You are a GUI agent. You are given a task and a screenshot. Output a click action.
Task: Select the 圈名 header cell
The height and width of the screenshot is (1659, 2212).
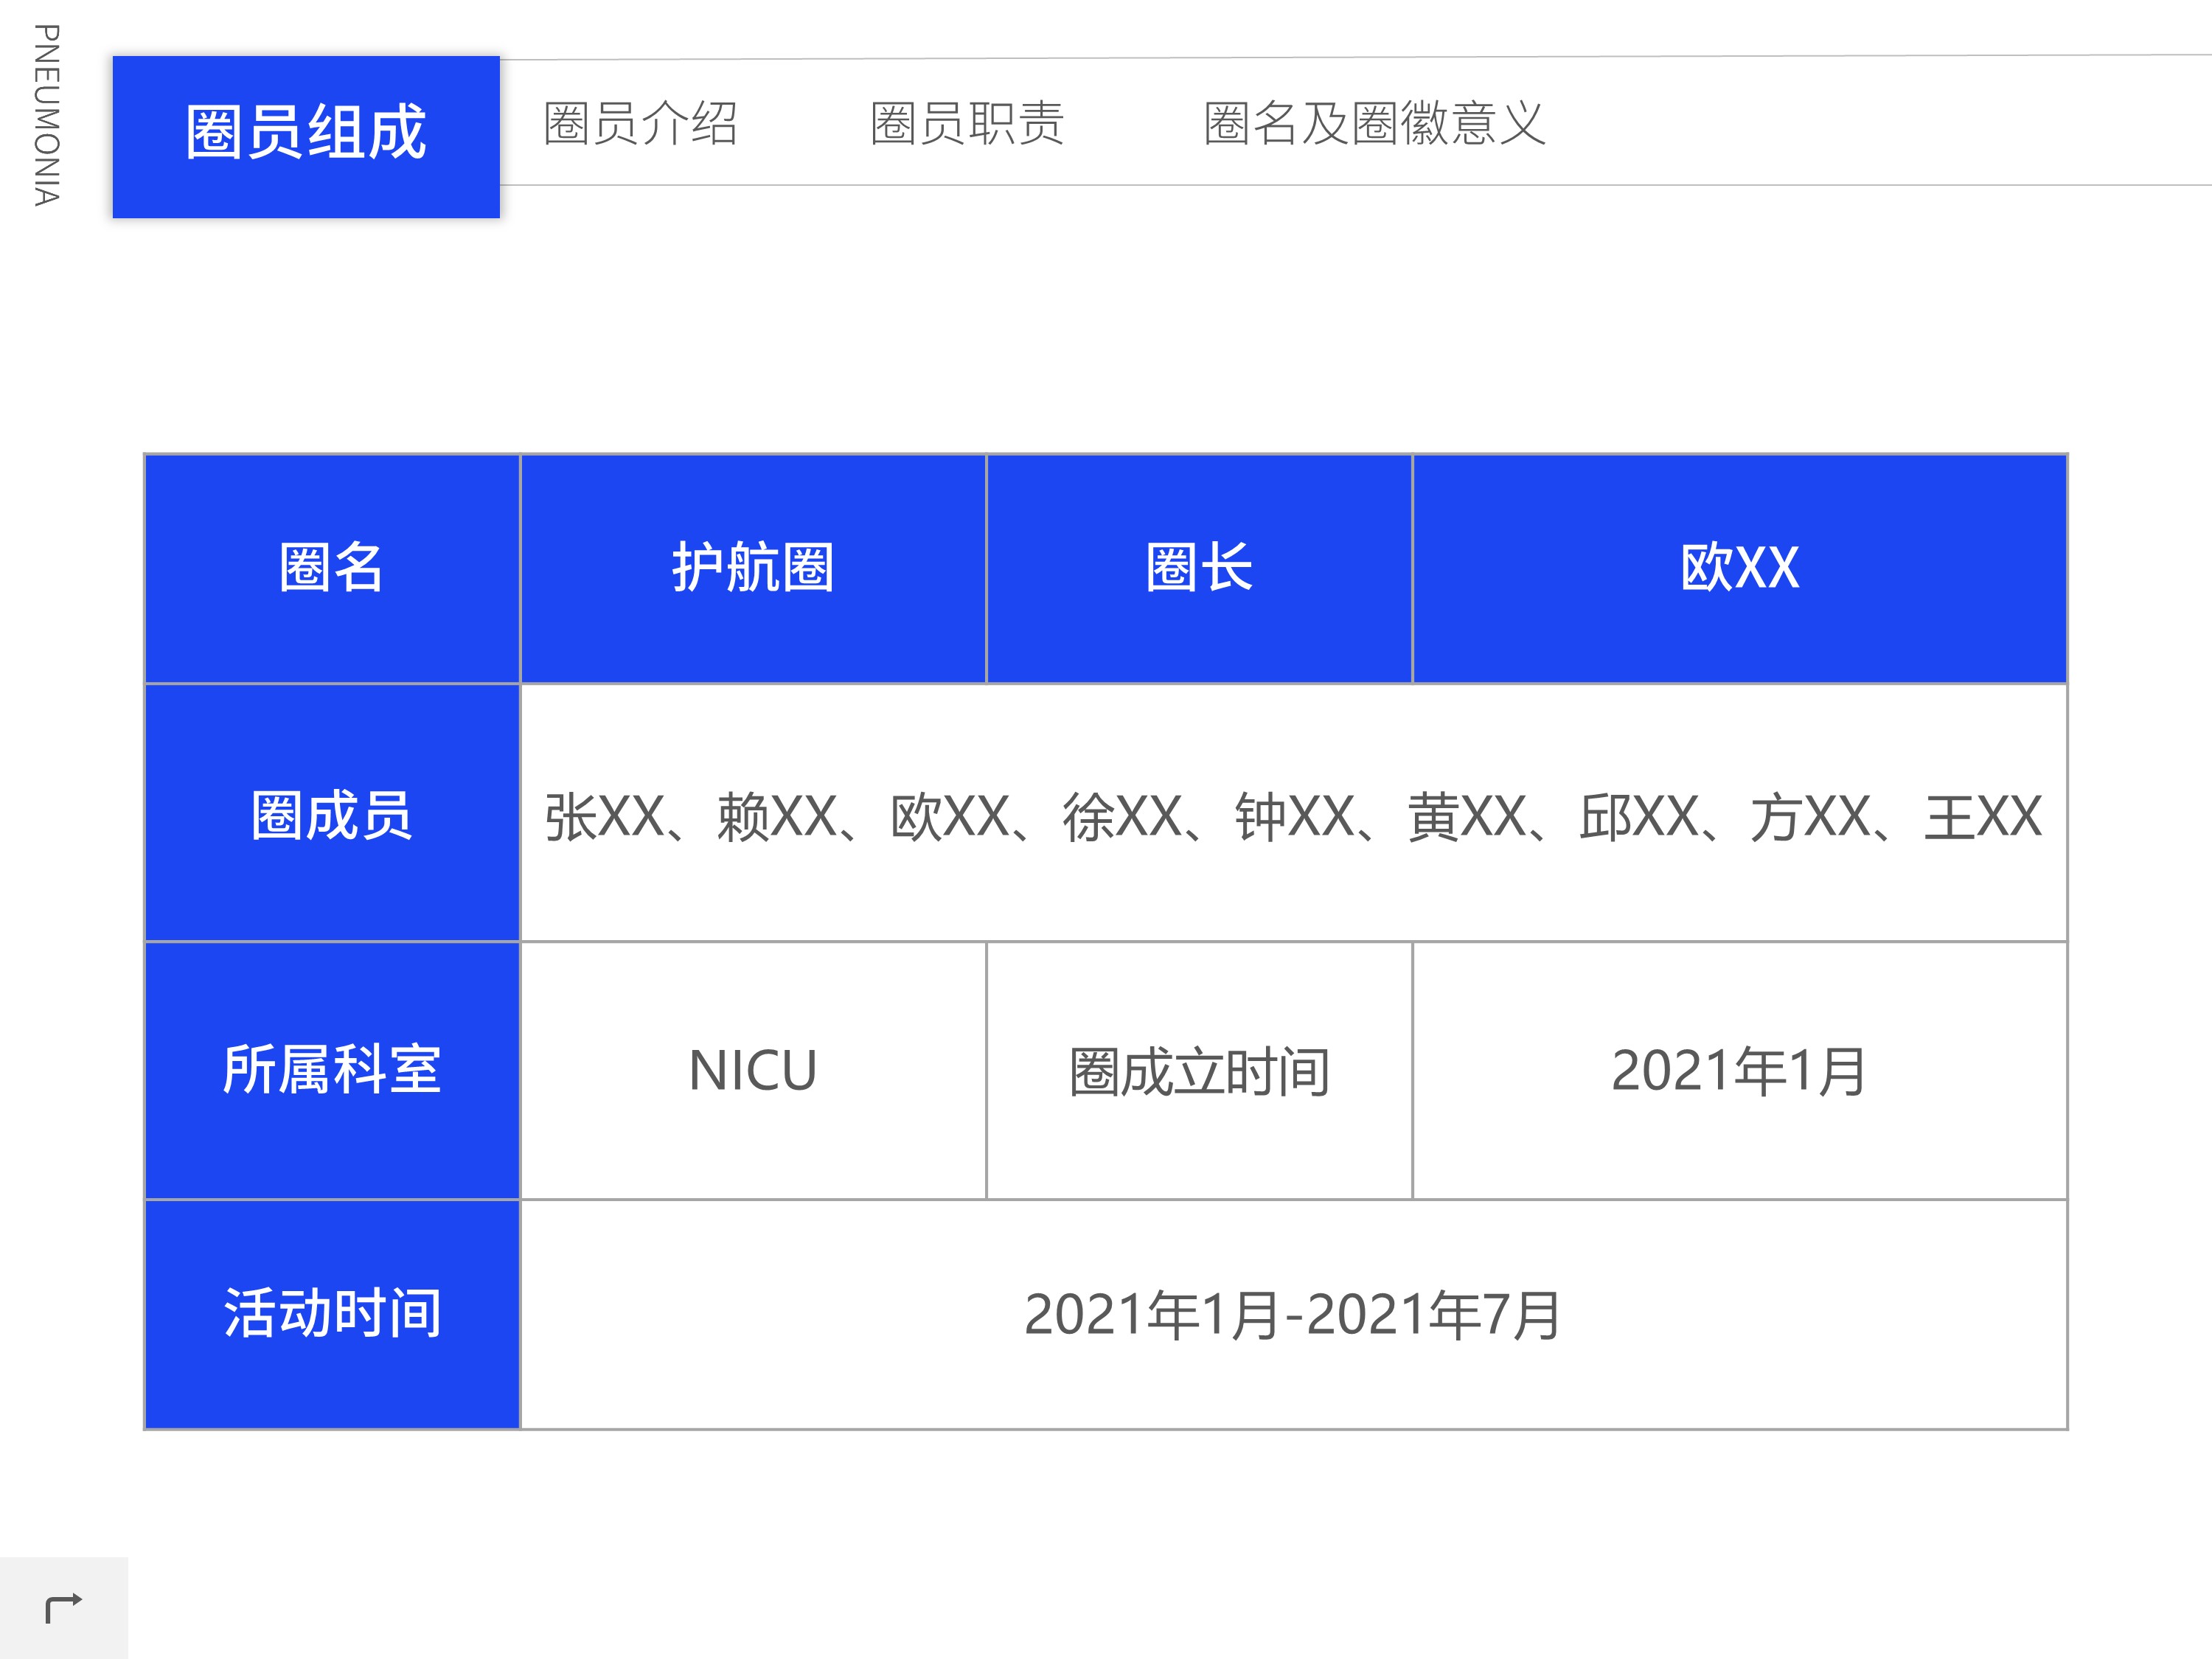[x=332, y=569]
